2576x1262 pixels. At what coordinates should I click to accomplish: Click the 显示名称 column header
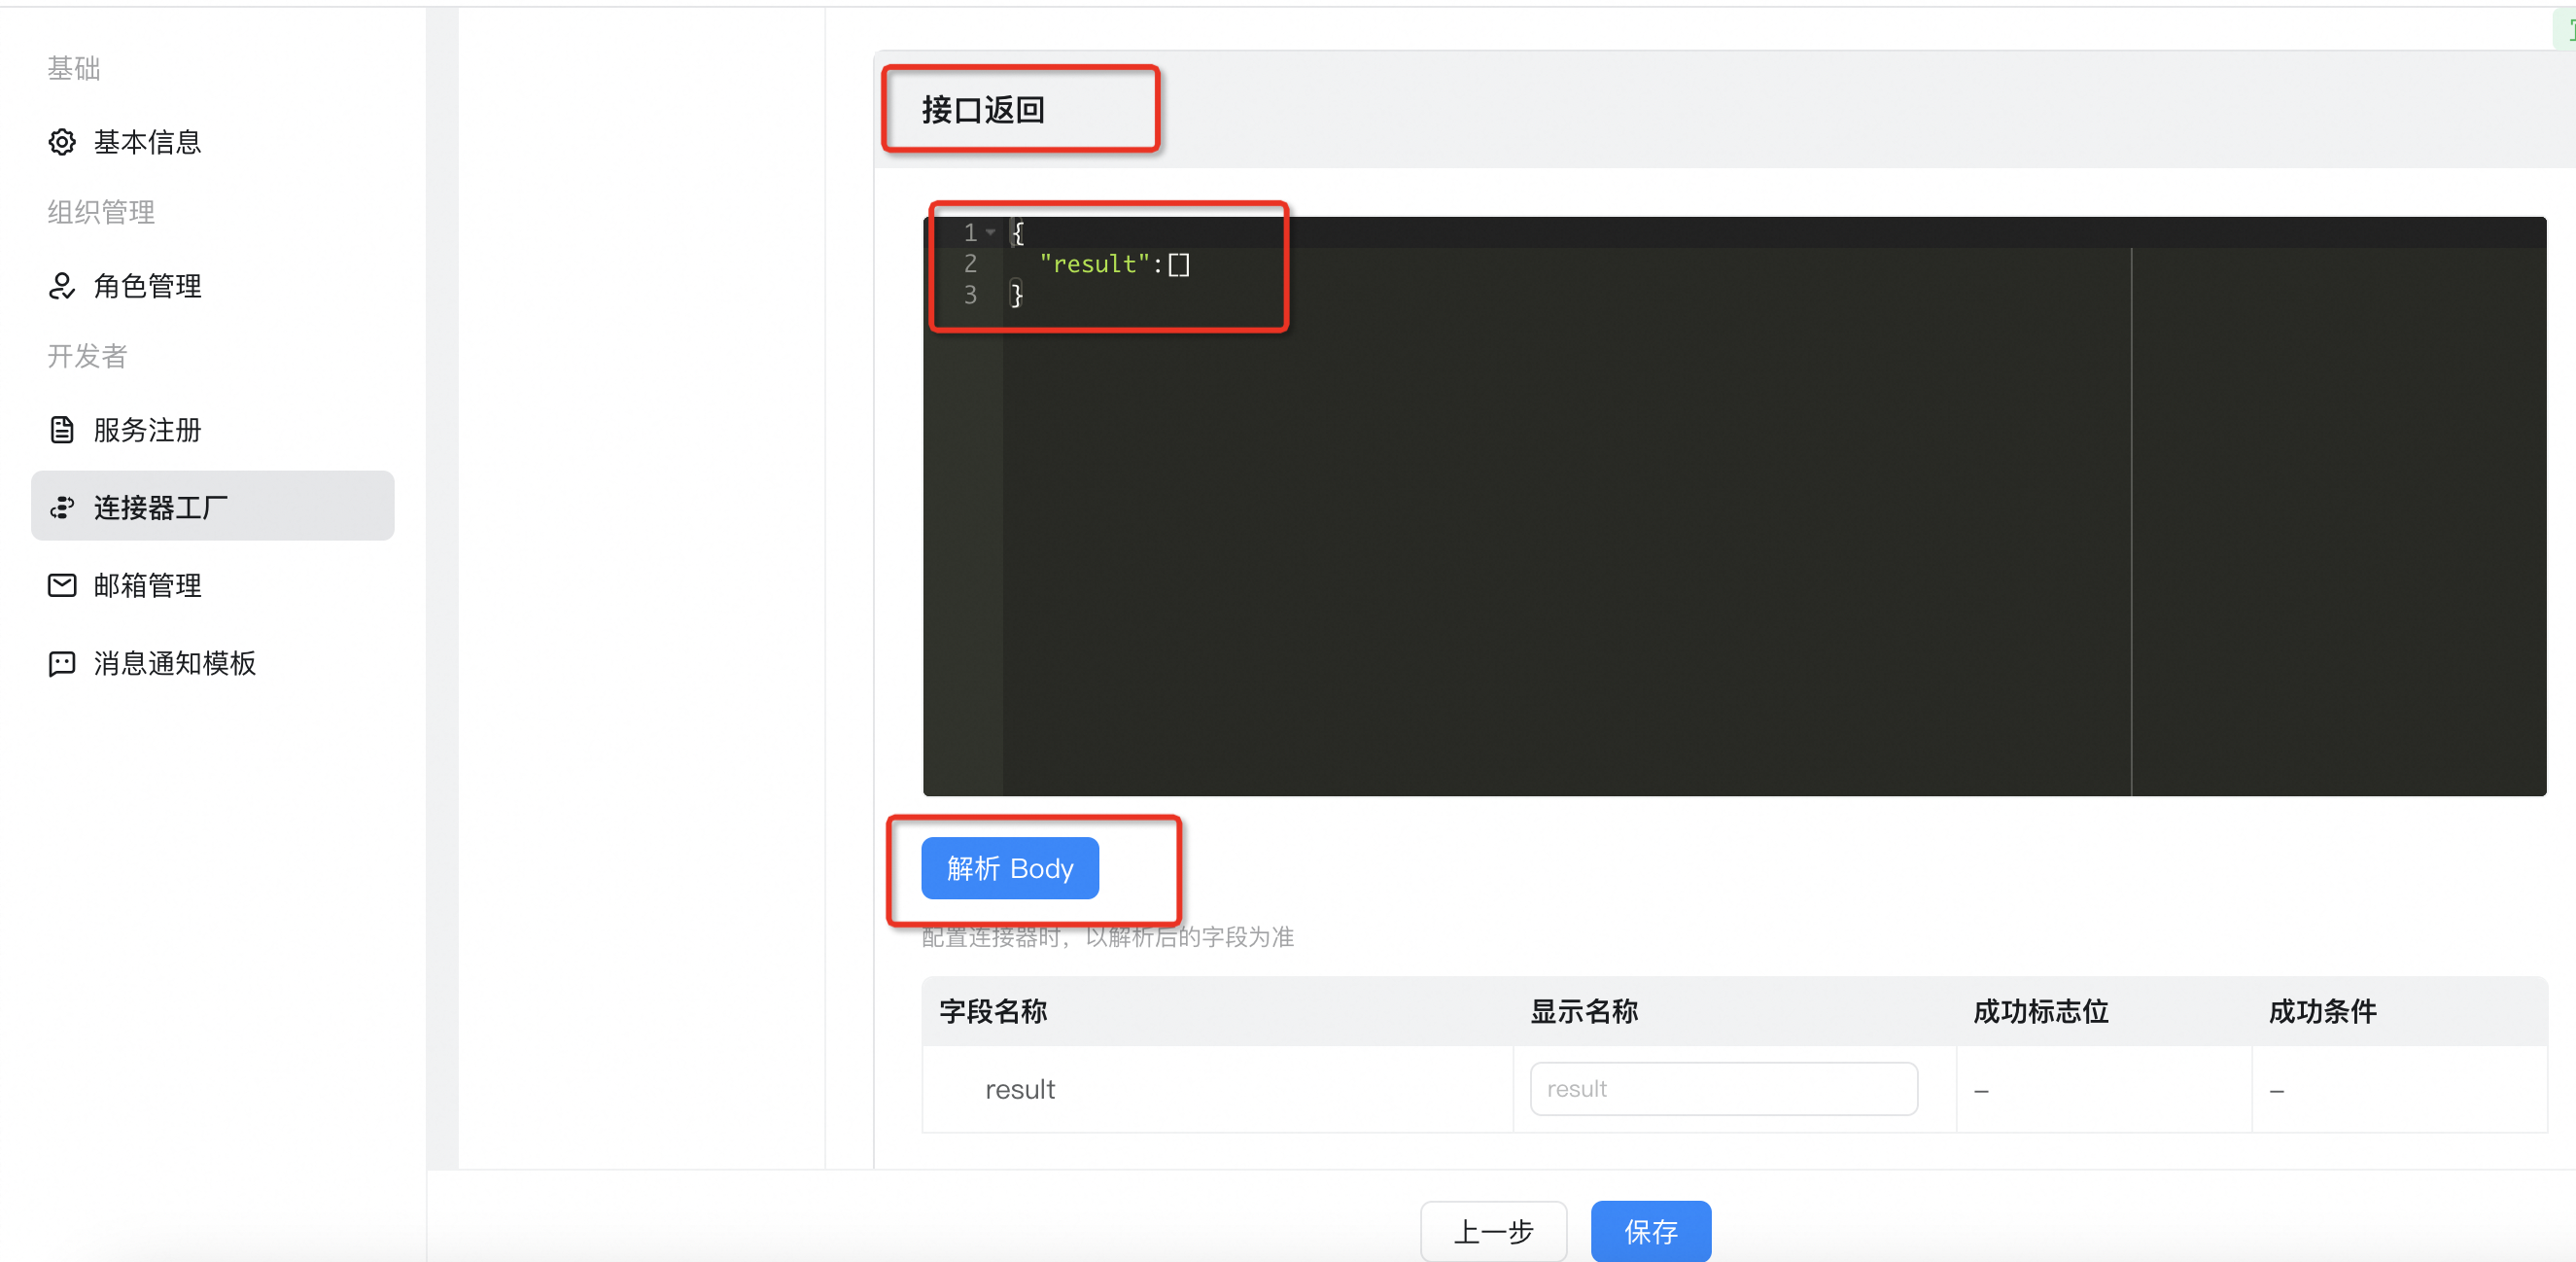1584,1011
